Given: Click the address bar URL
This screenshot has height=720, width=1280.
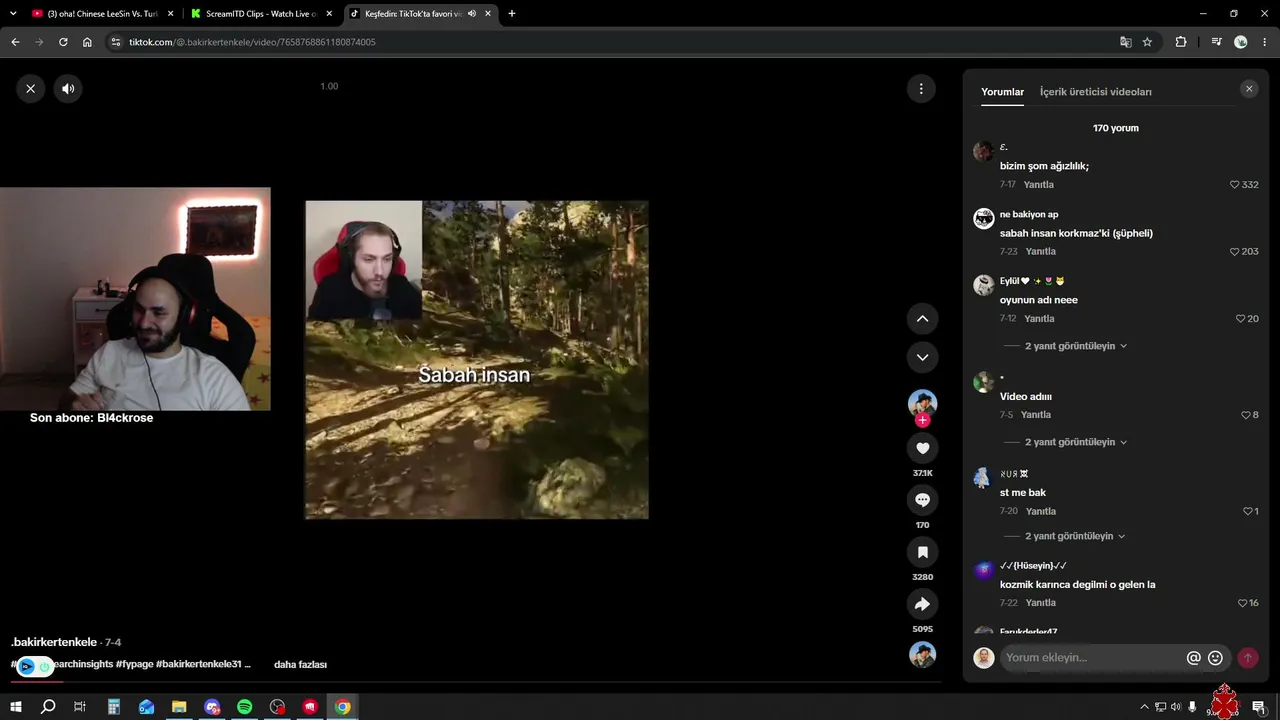Looking at the screenshot, I should pos(252,42).
